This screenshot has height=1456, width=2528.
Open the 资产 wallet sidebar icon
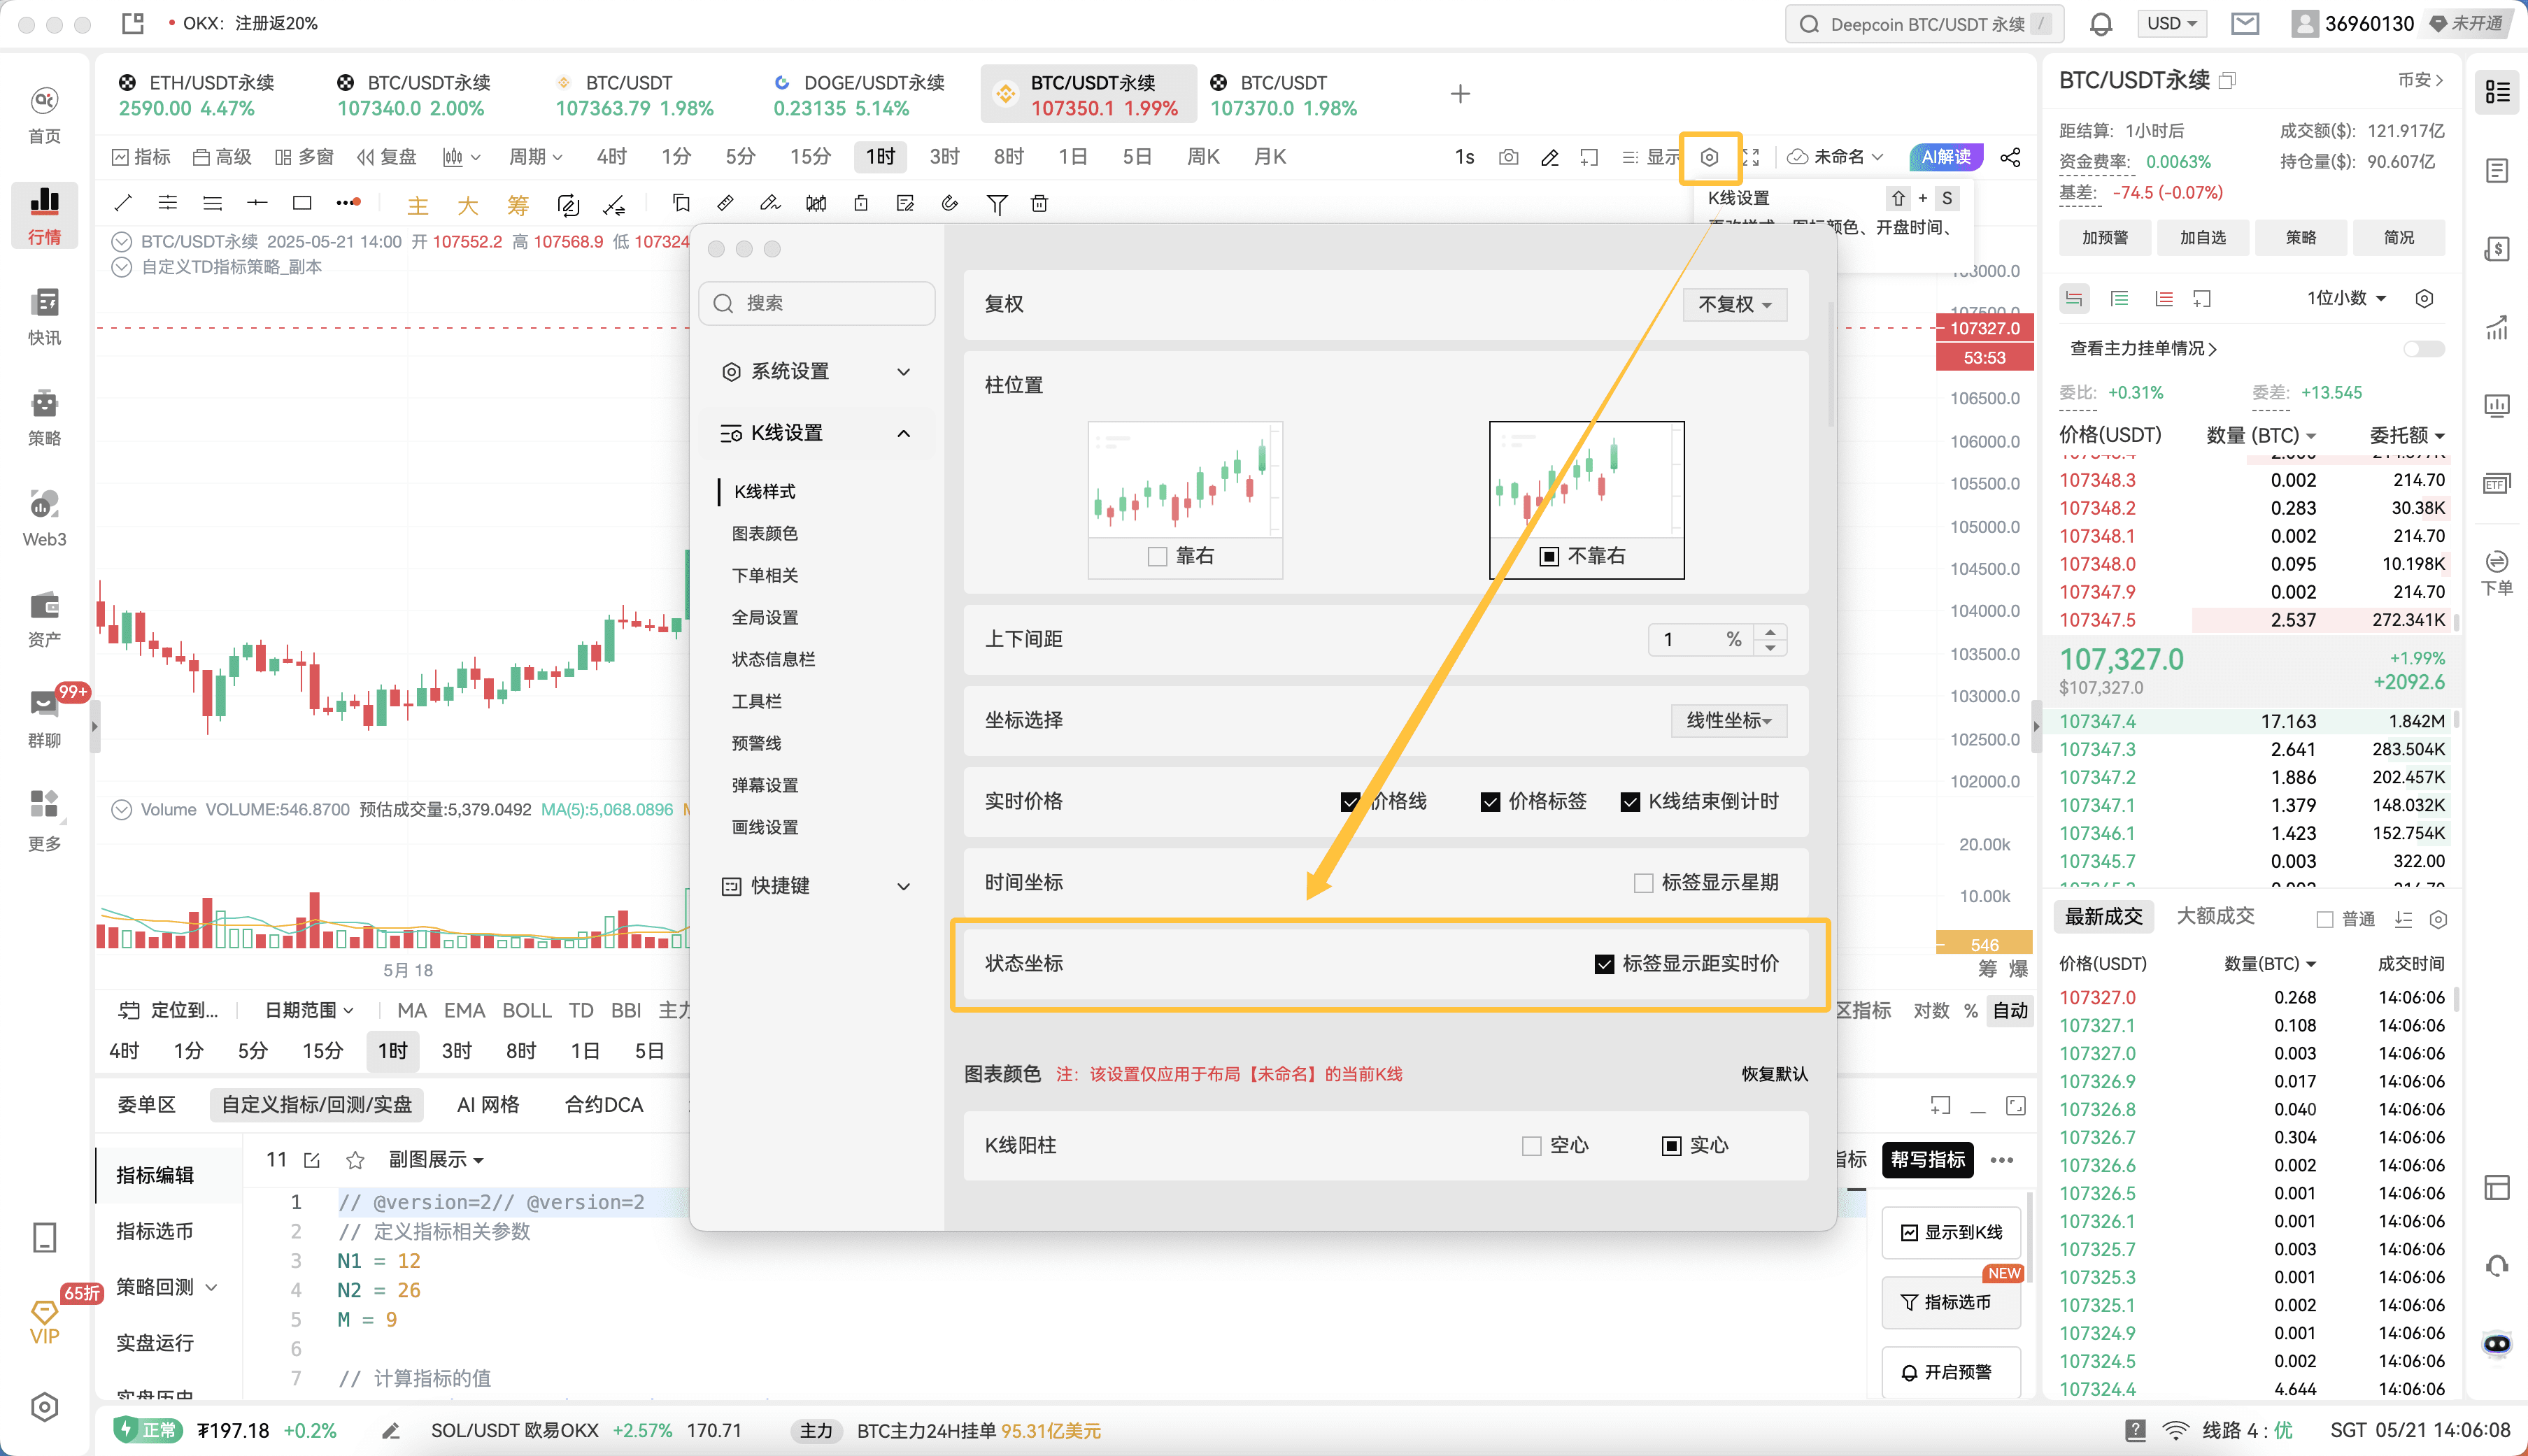point(44,619)
